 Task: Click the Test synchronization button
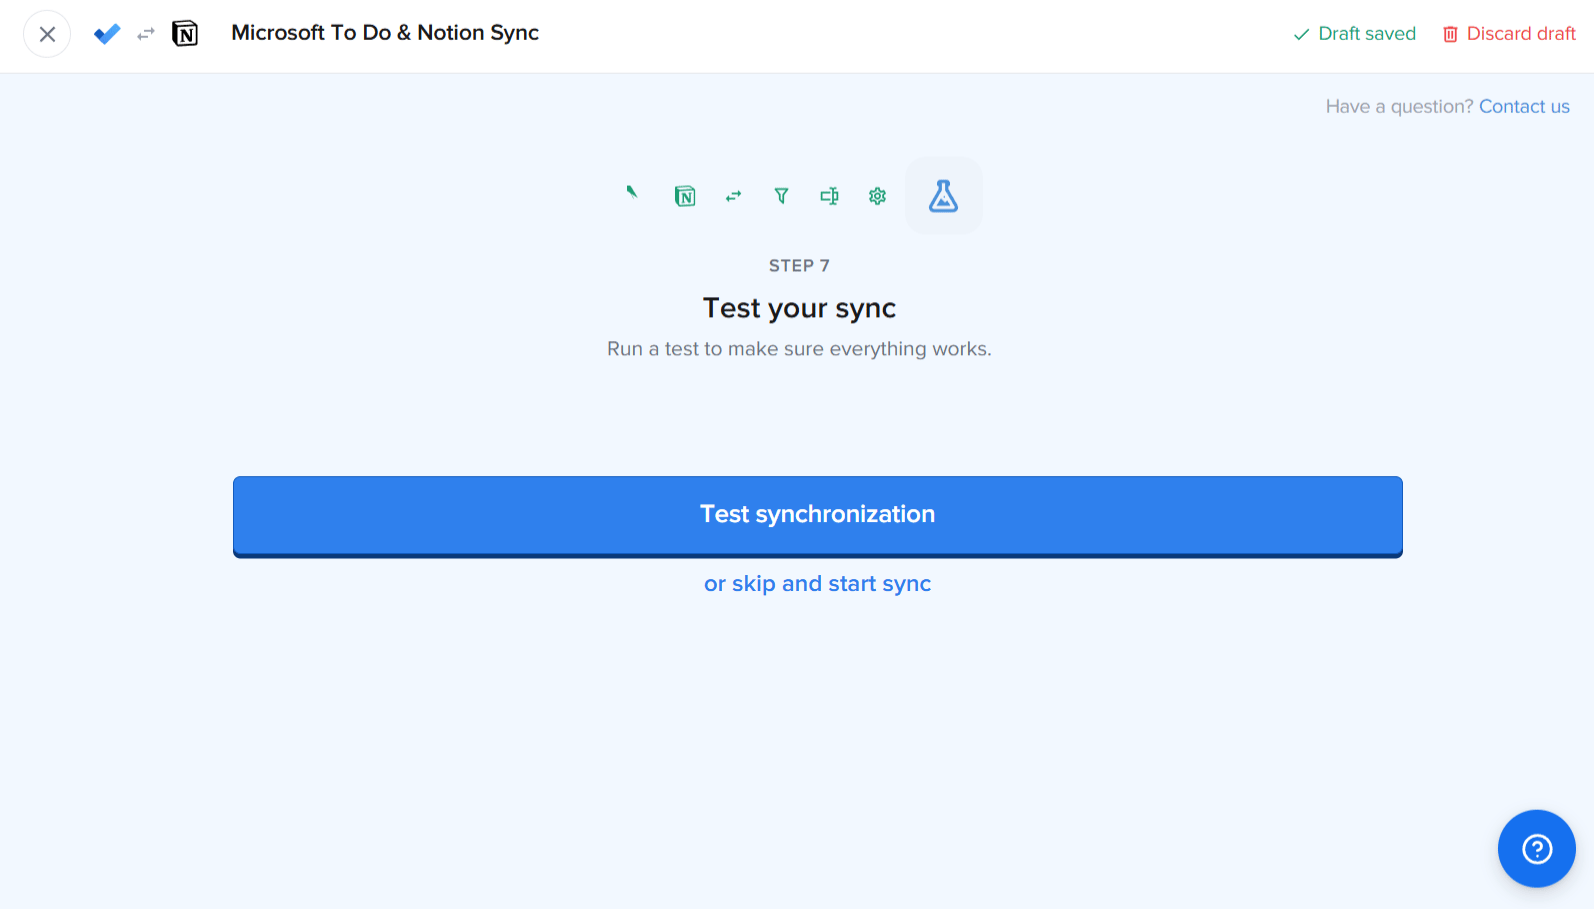point(817,516)
